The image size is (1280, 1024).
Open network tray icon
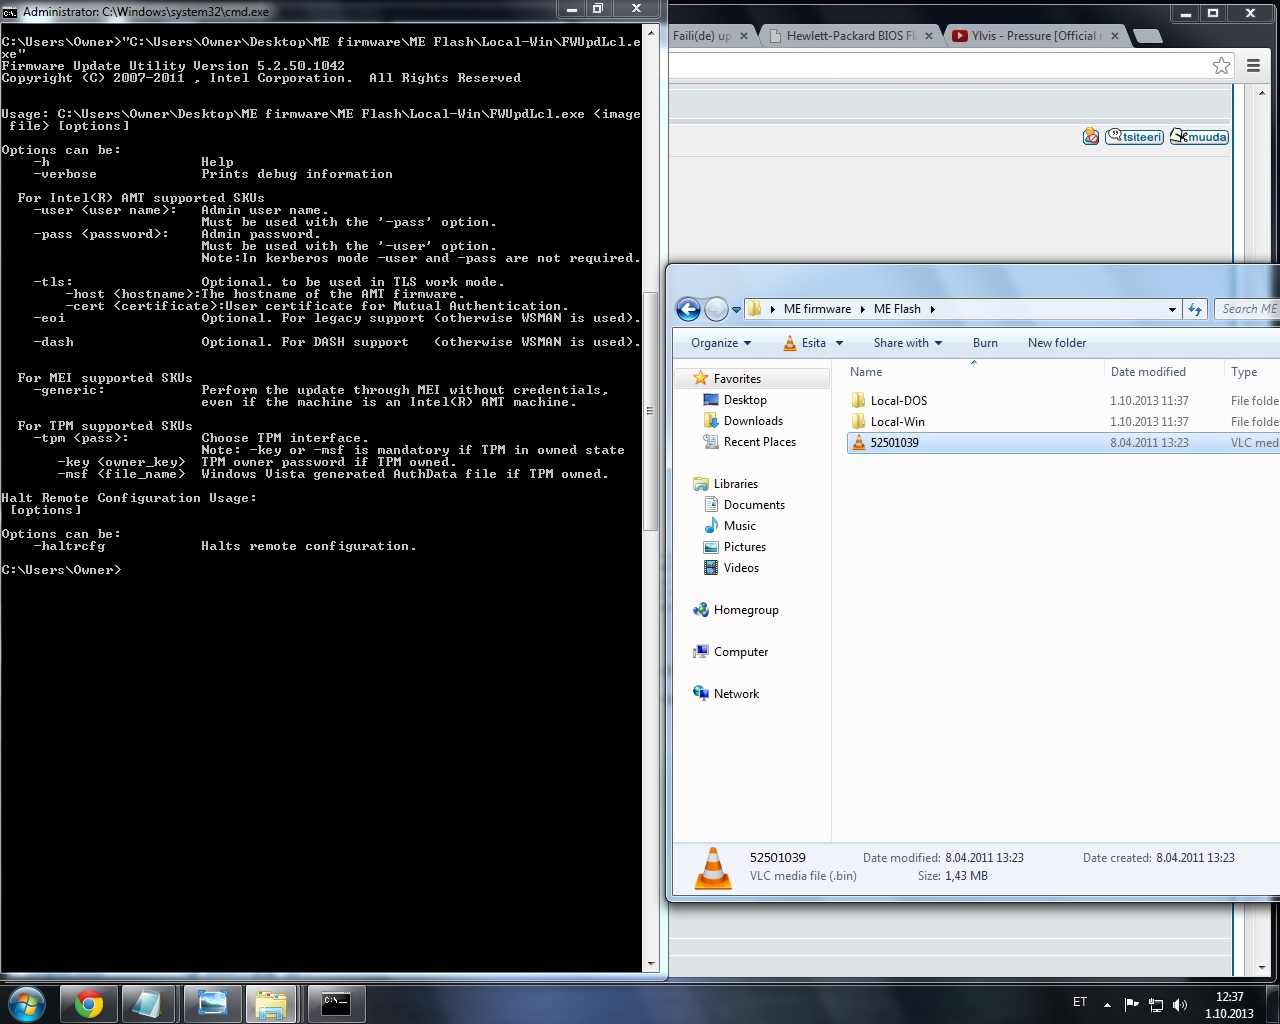tap(1156, 1004)
